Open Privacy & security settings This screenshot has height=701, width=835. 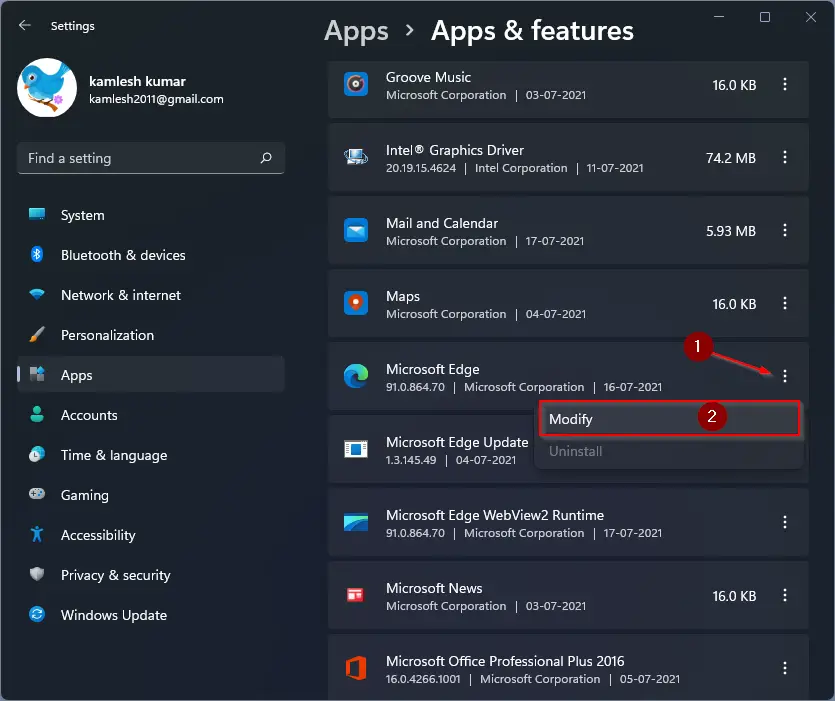[x=151, y=574]
